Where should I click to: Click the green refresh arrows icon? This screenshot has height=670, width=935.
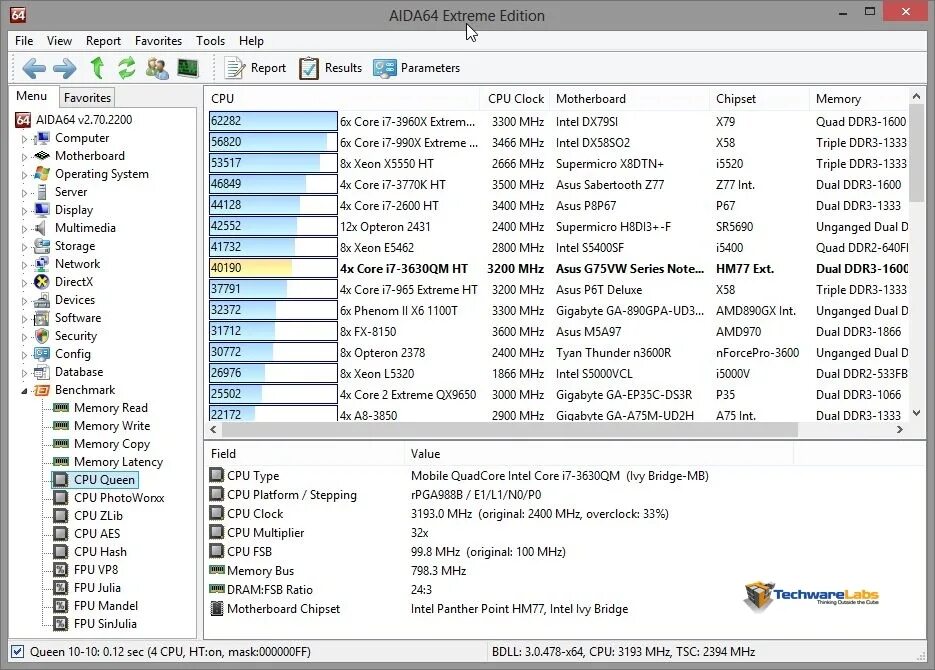(x=126, y=68)
